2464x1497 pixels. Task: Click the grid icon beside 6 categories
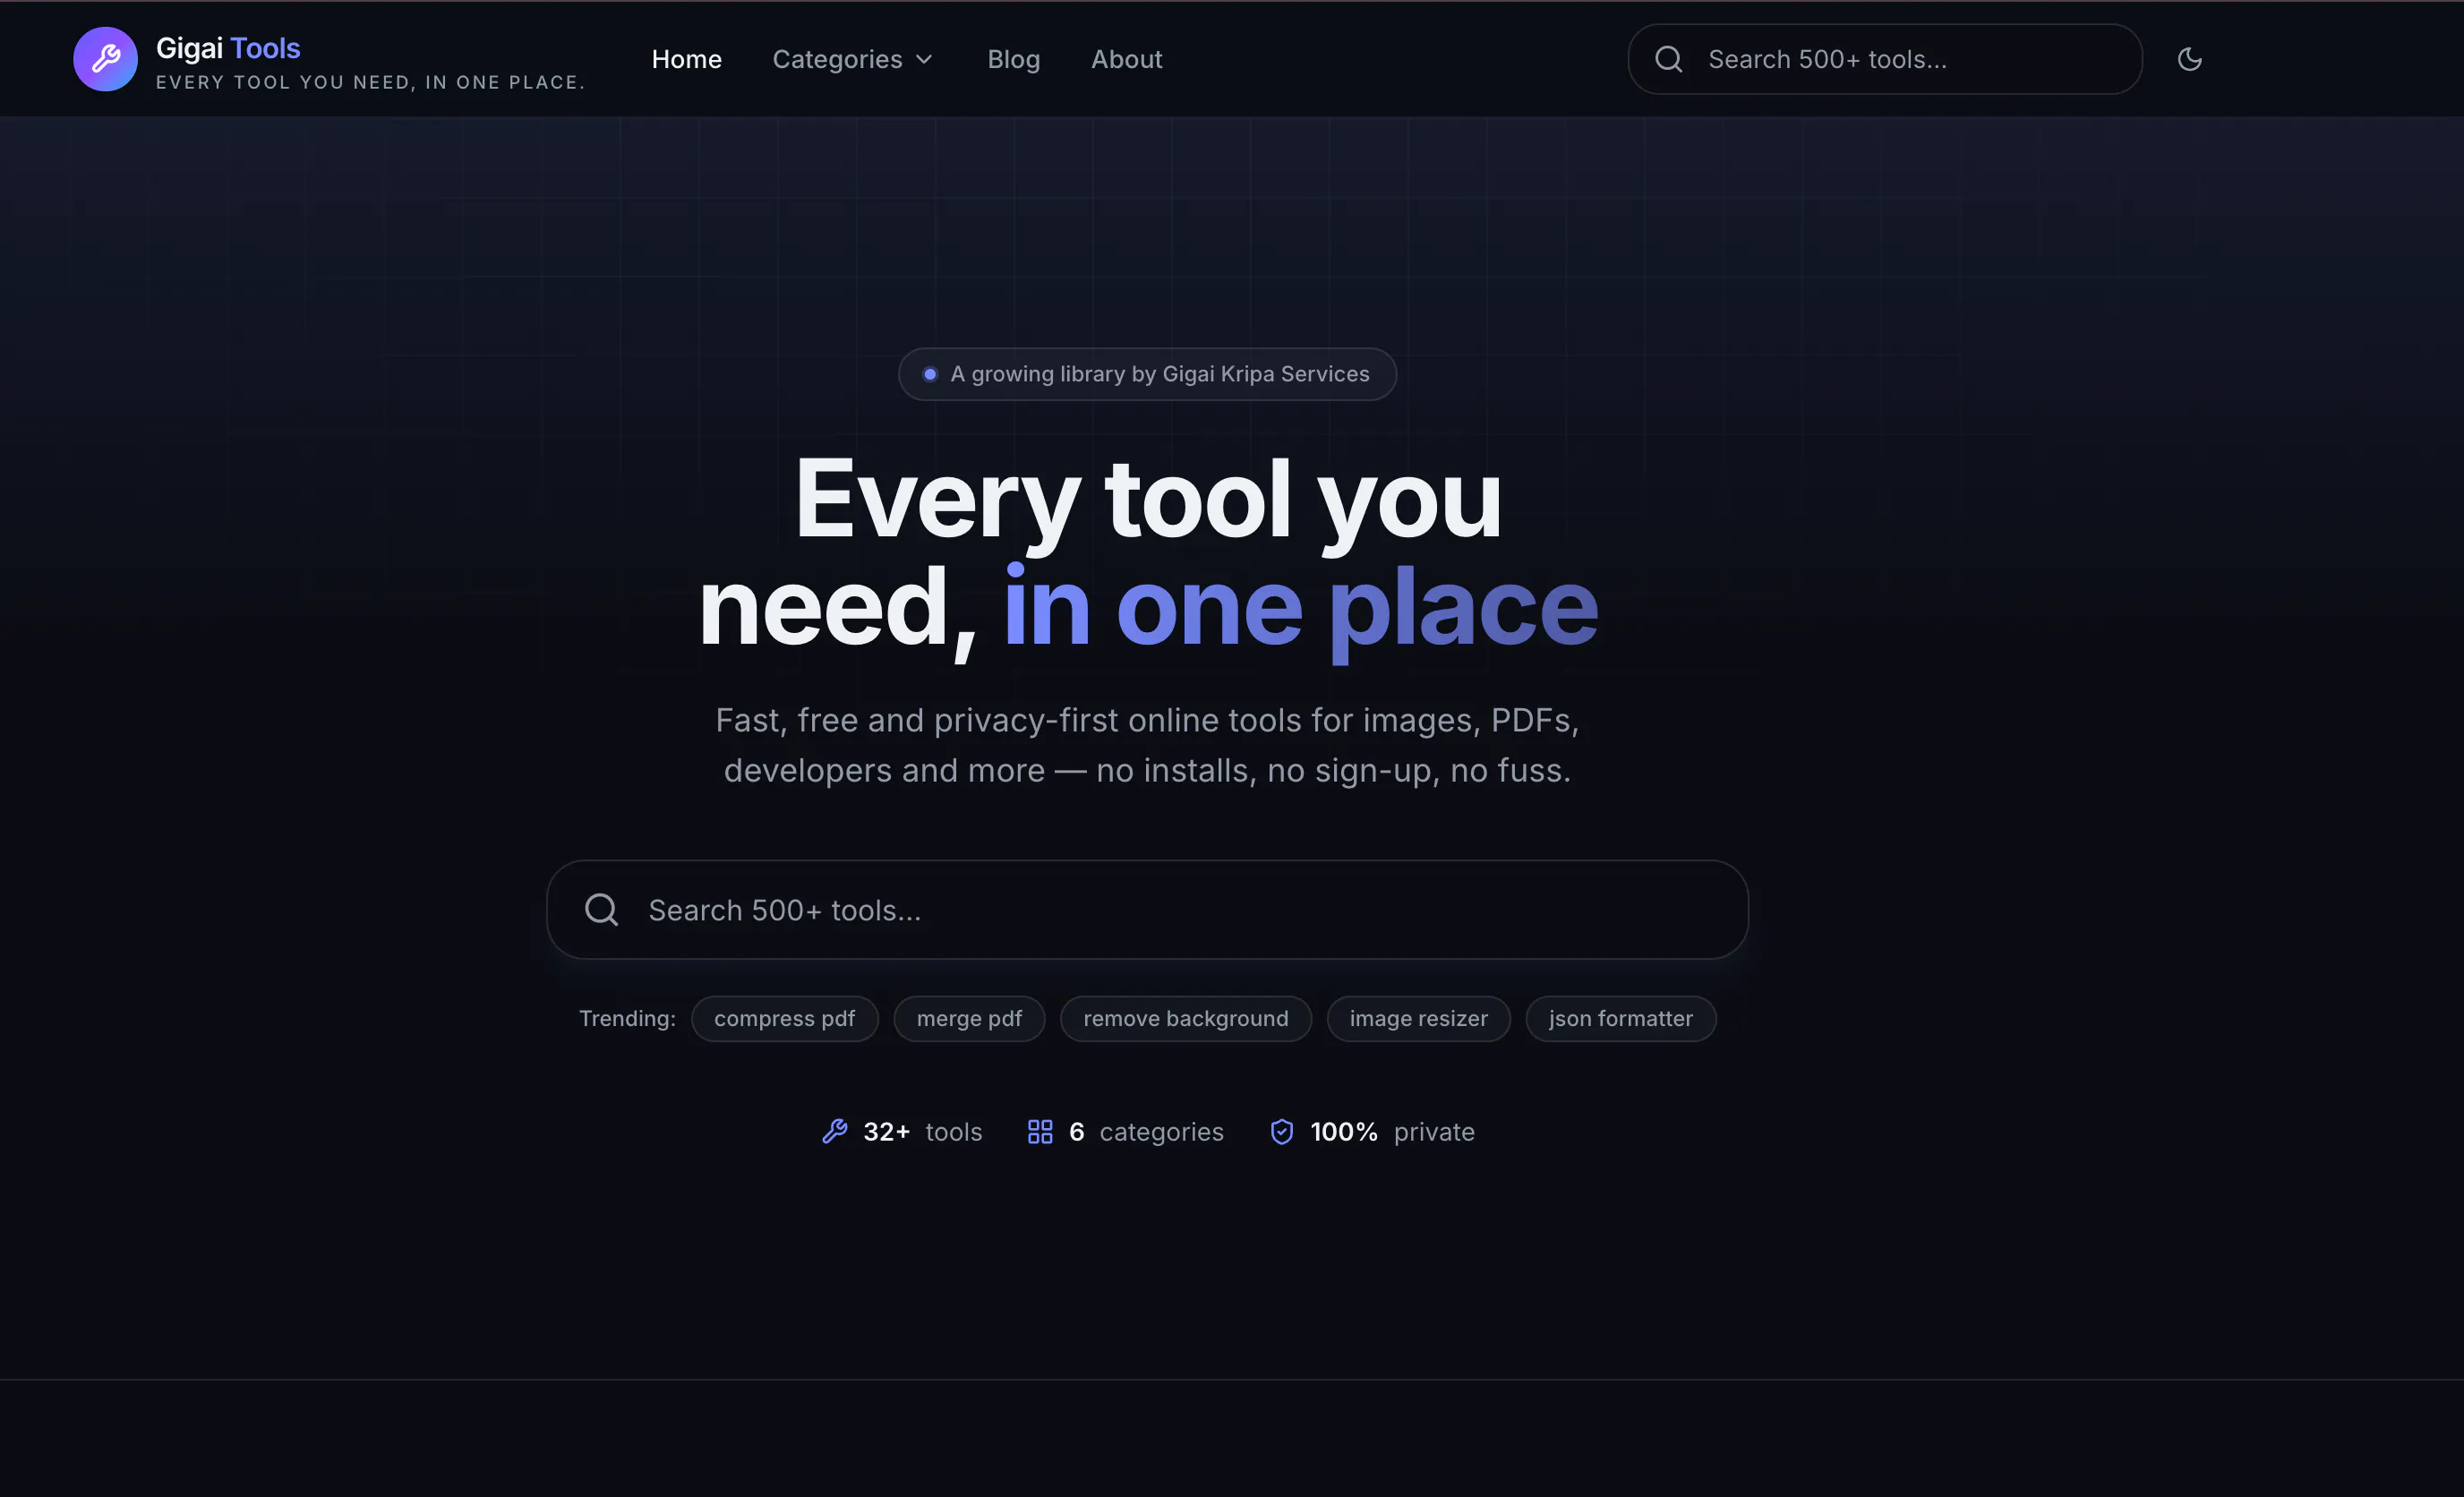pyautogui.click(x=1040, y=1132)
